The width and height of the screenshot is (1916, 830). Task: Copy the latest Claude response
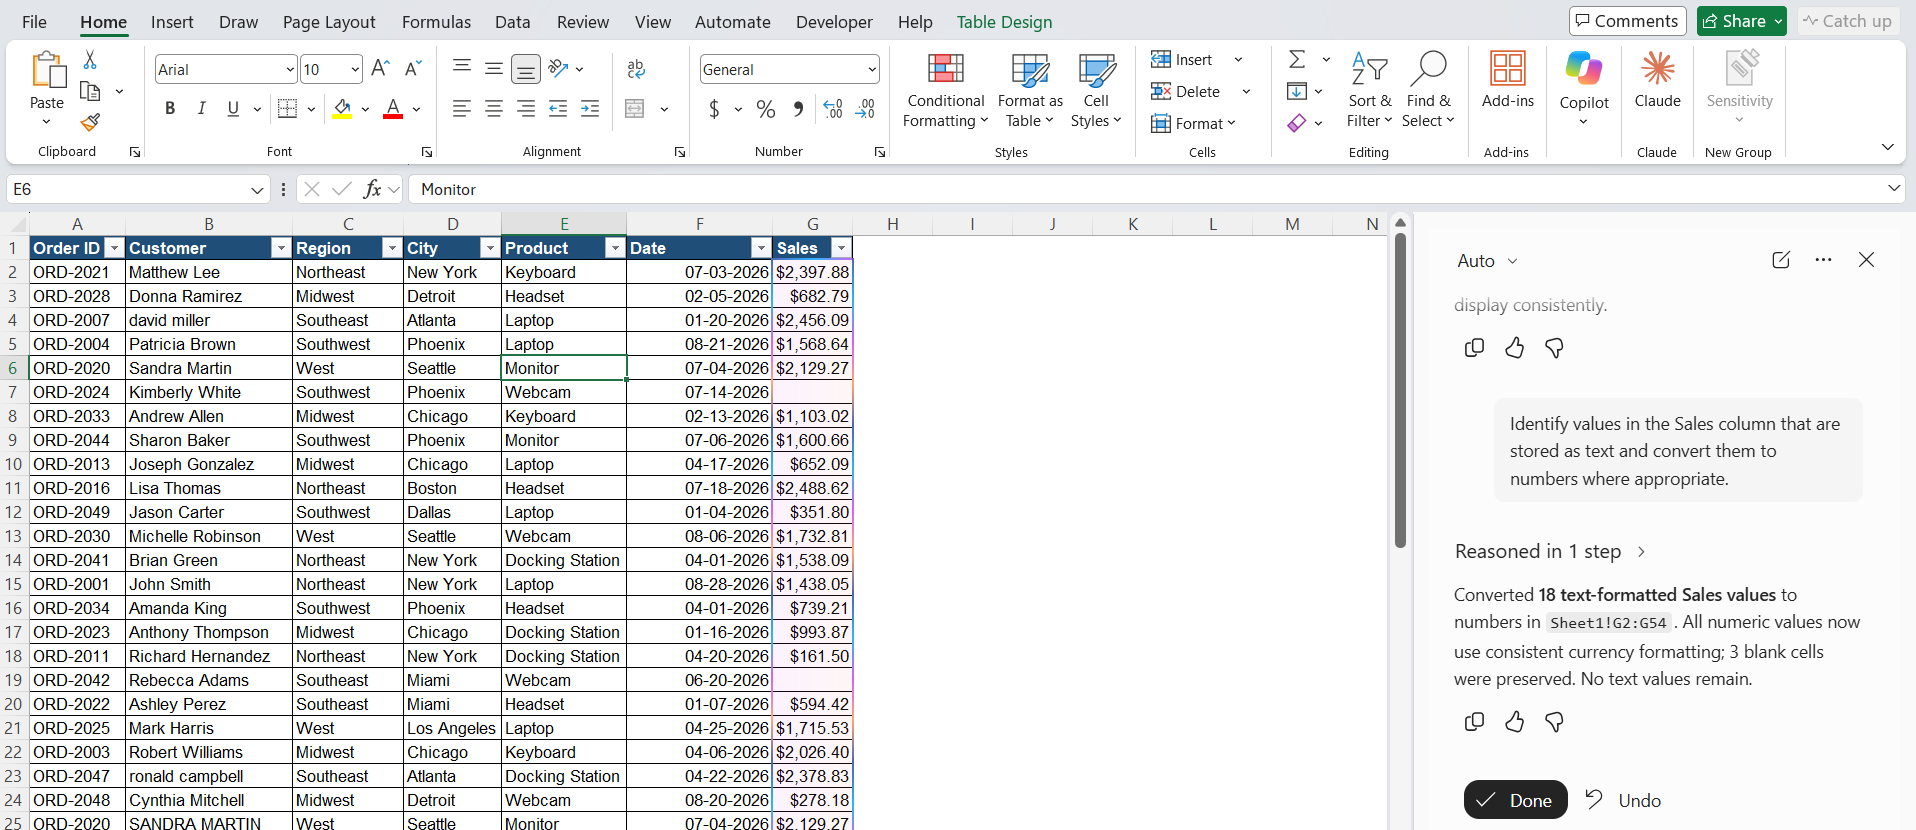coord(1474,722)
